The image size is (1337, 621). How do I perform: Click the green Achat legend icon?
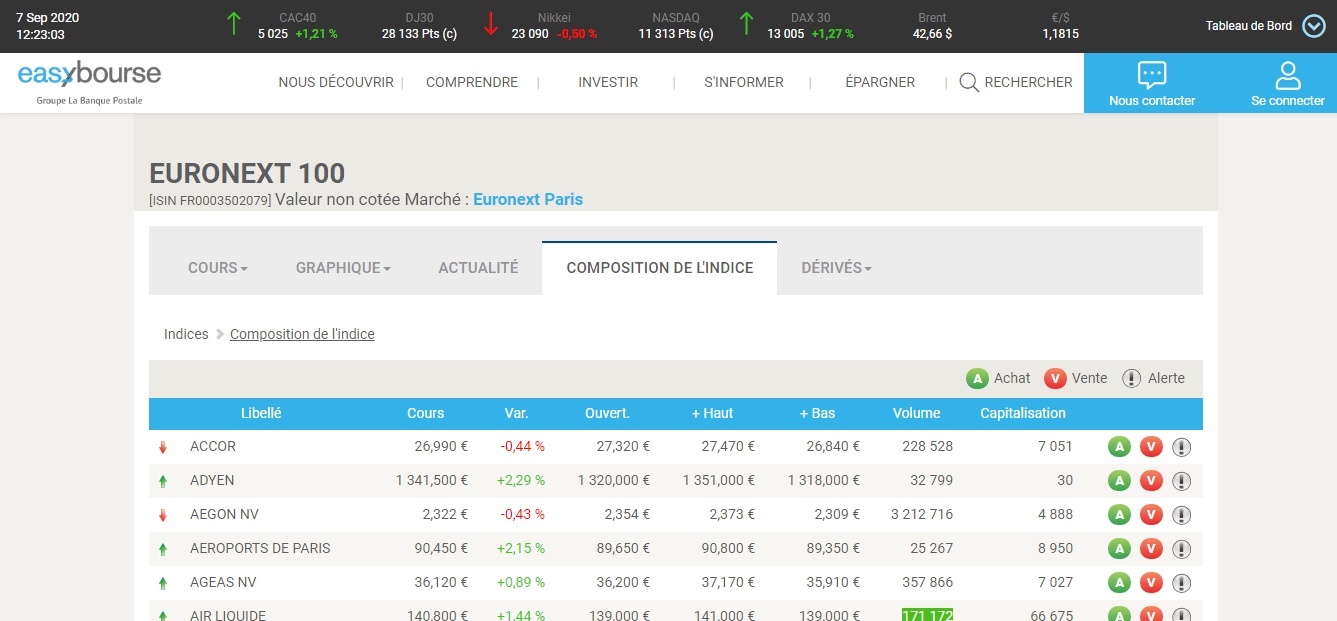point(977,379)
